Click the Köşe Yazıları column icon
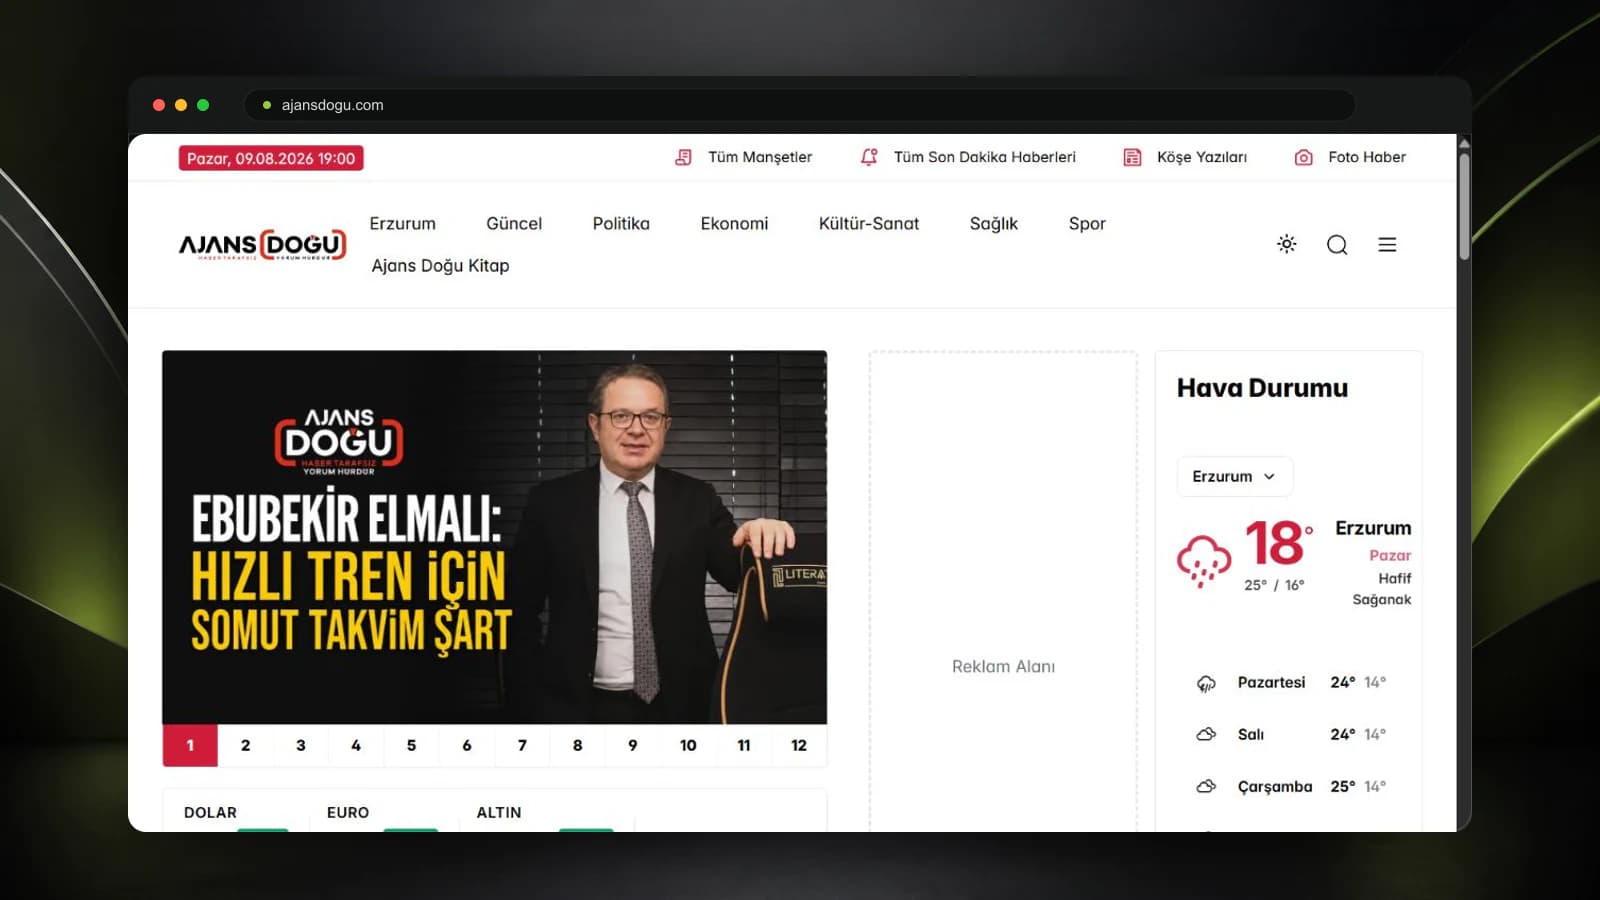Image resolution: width=1600 pixels, height=900 pixels. [x=1132, y=157]
